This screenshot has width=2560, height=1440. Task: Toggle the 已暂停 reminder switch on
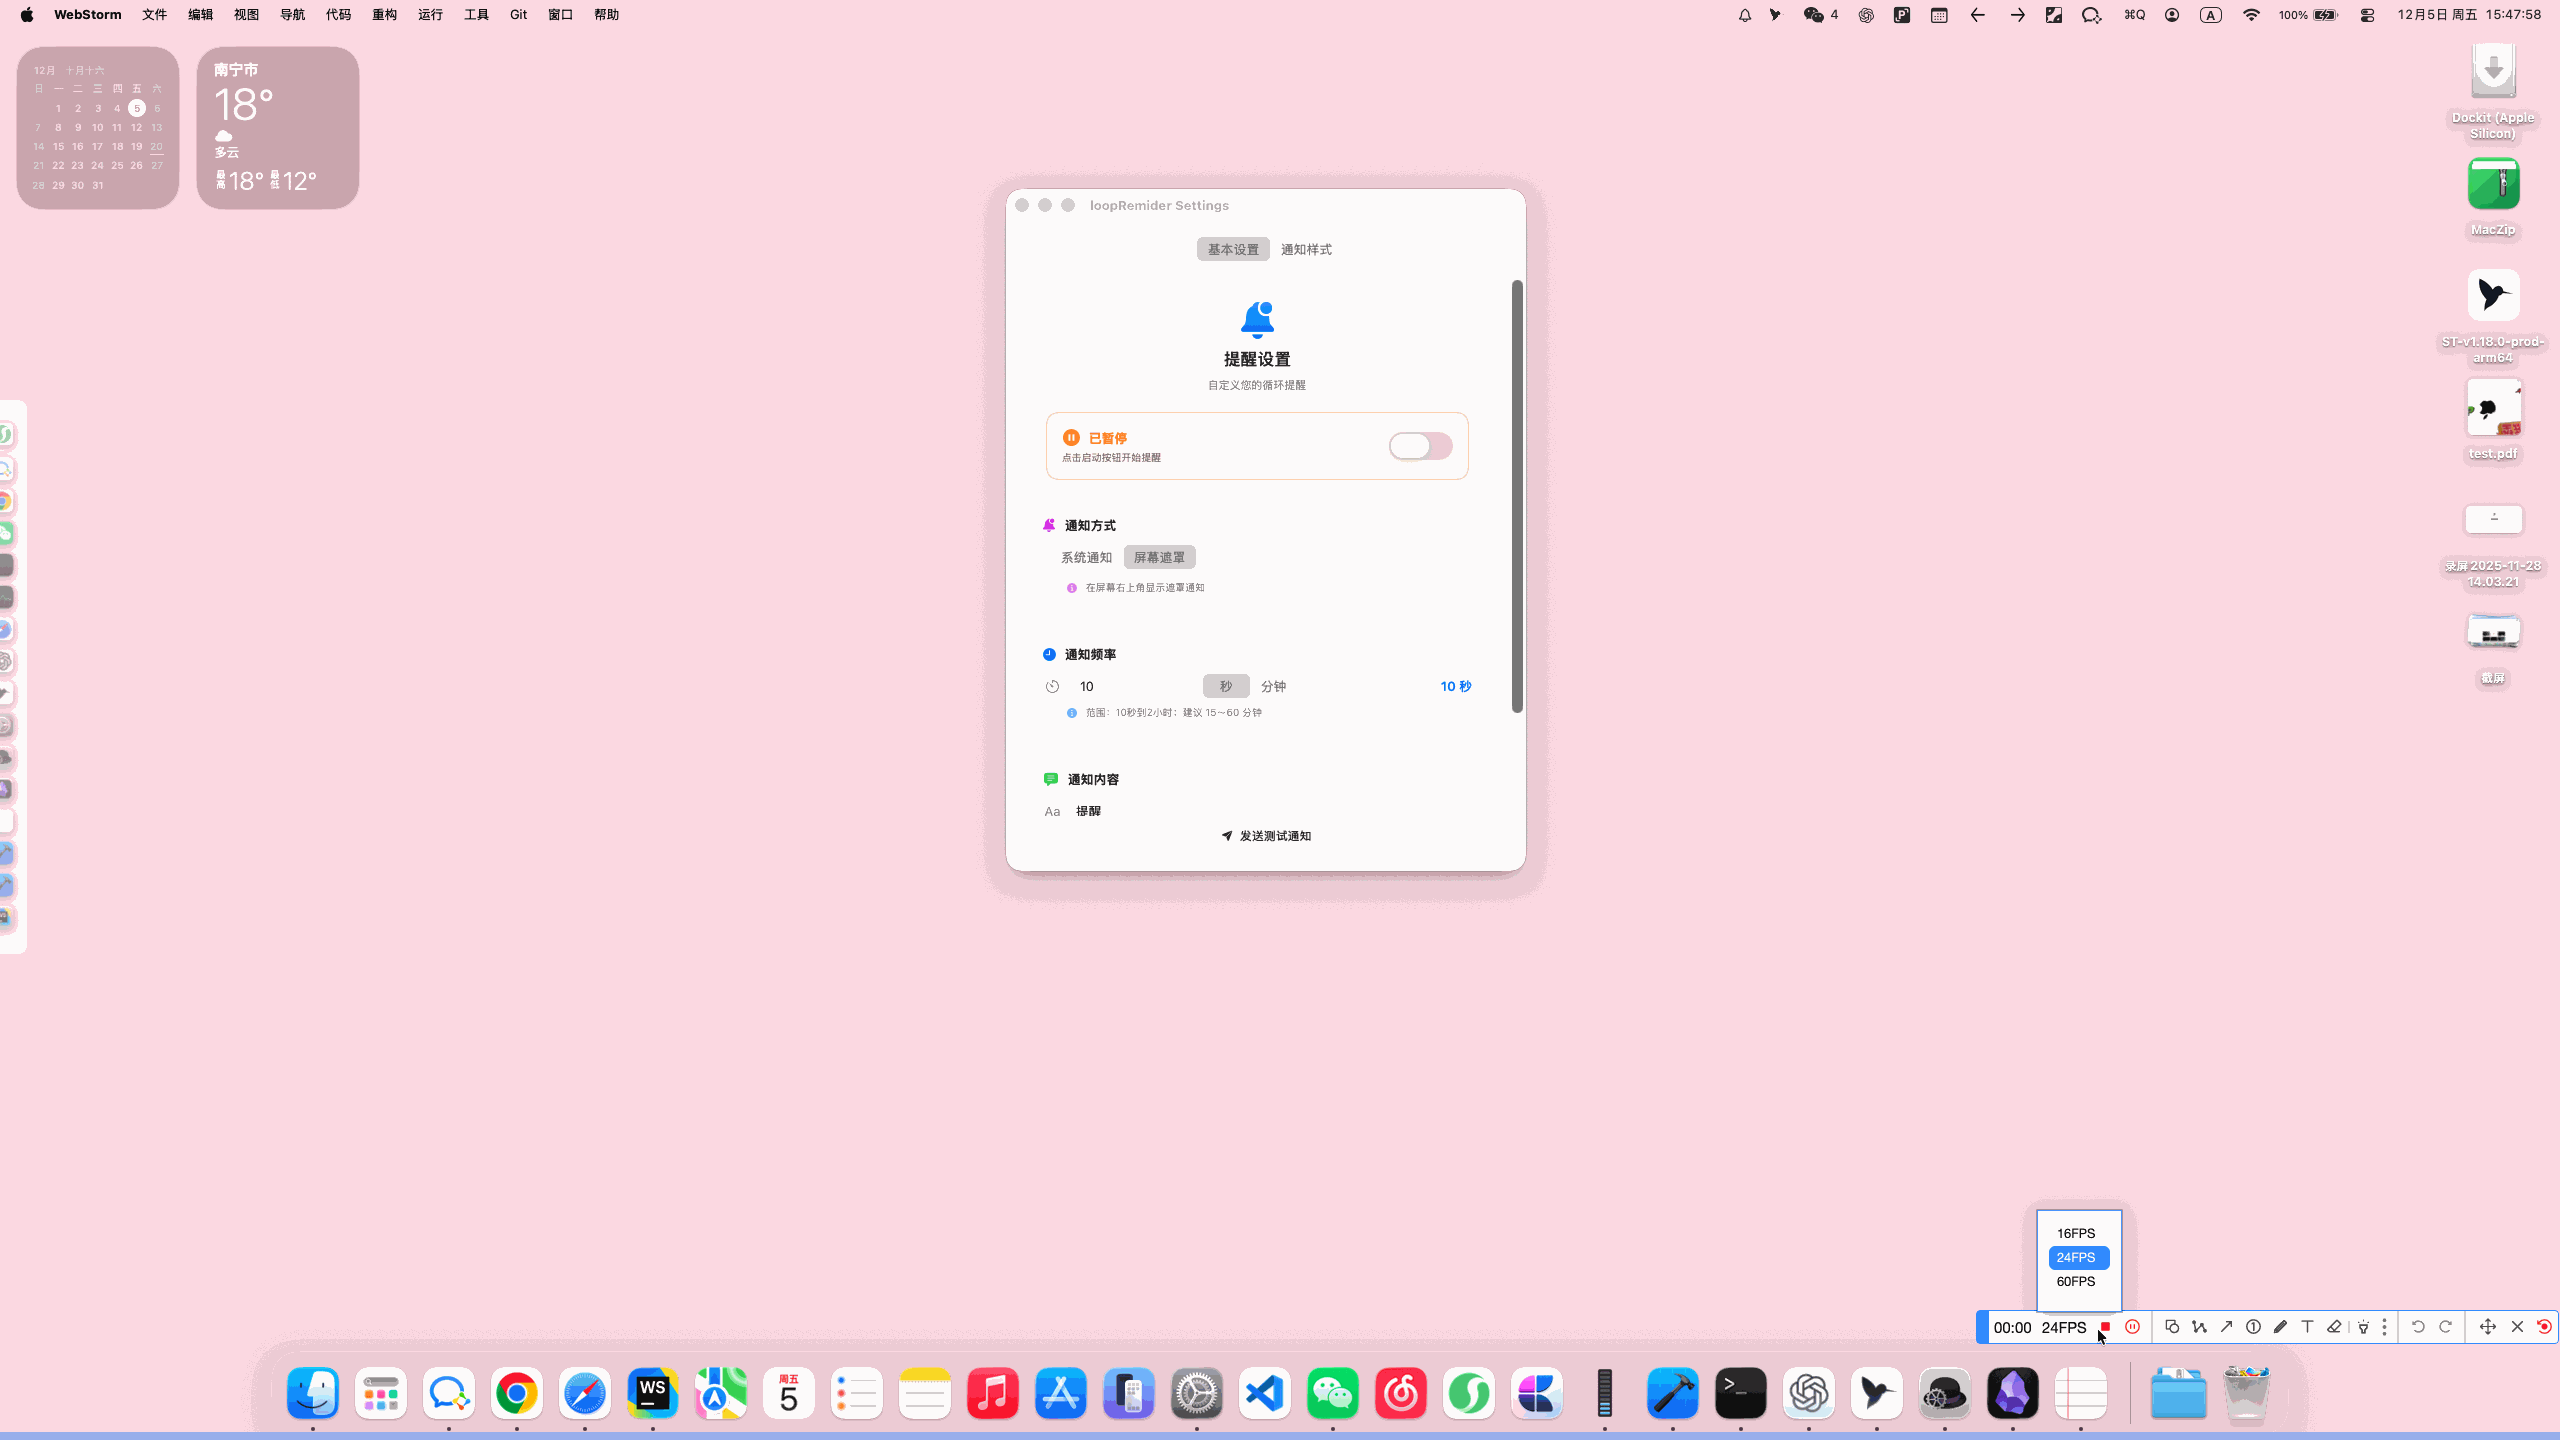click(1420, 446)
